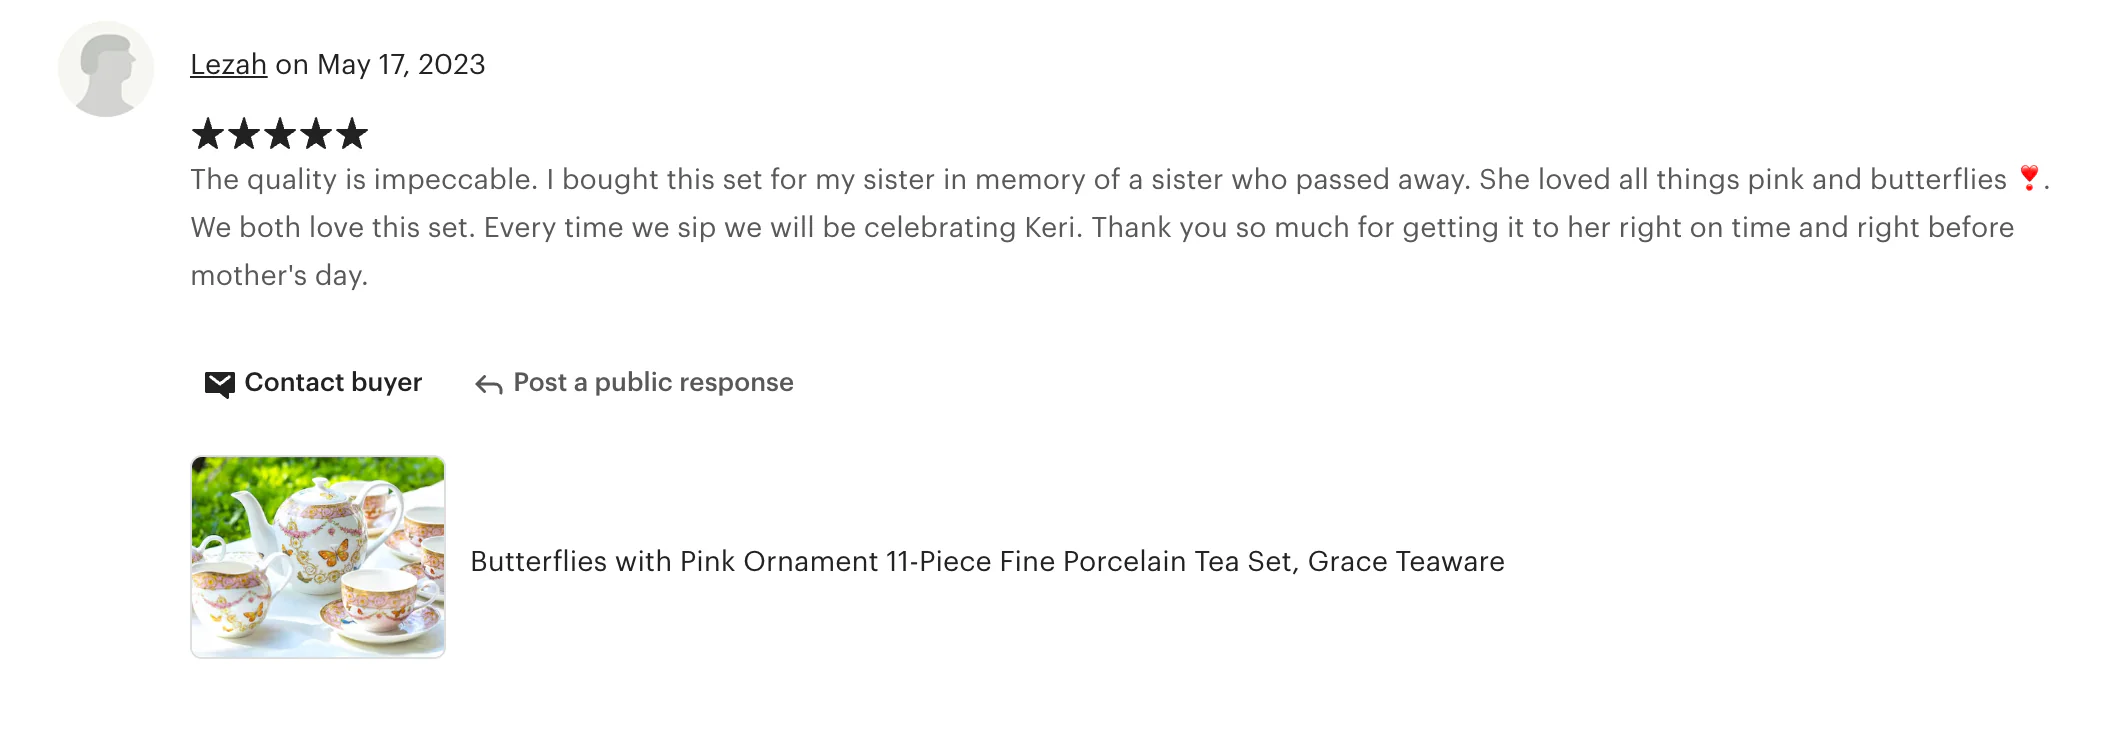This screenshot has height=748, width=2112.
Task: Click the buyer's grey profile avatar
Action: (106, 69)
